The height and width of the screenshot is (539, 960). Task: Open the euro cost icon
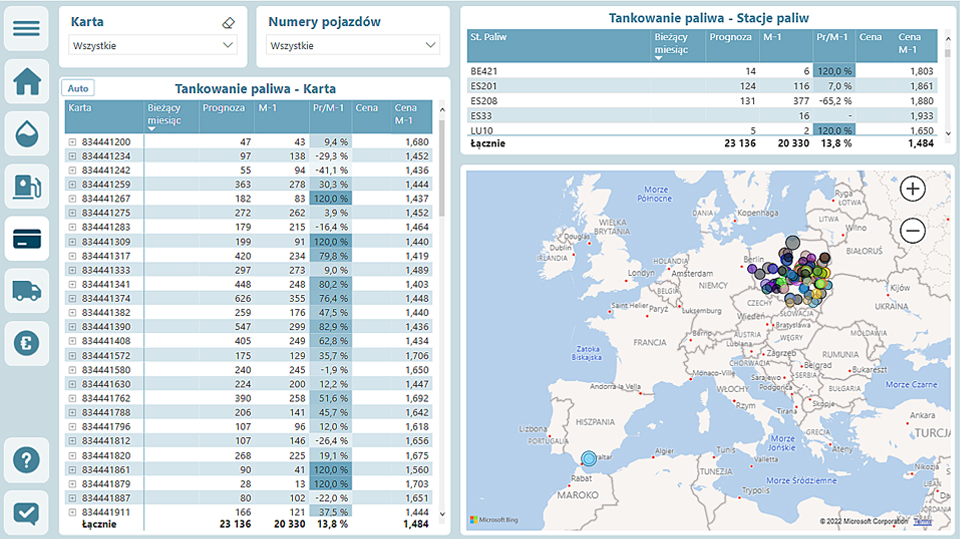(x=26, y=343)
